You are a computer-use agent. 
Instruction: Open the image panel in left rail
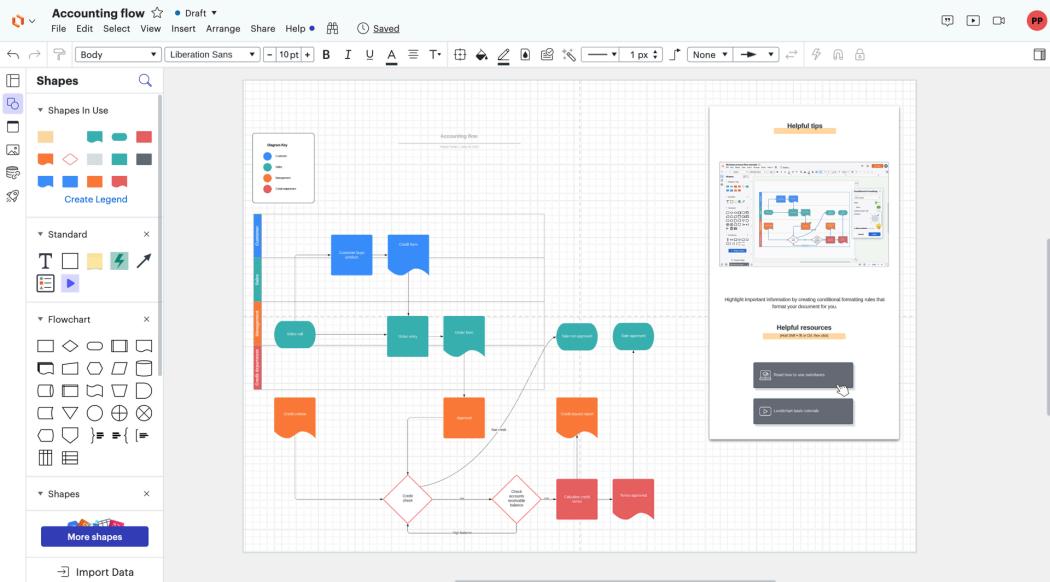point(13,150)
